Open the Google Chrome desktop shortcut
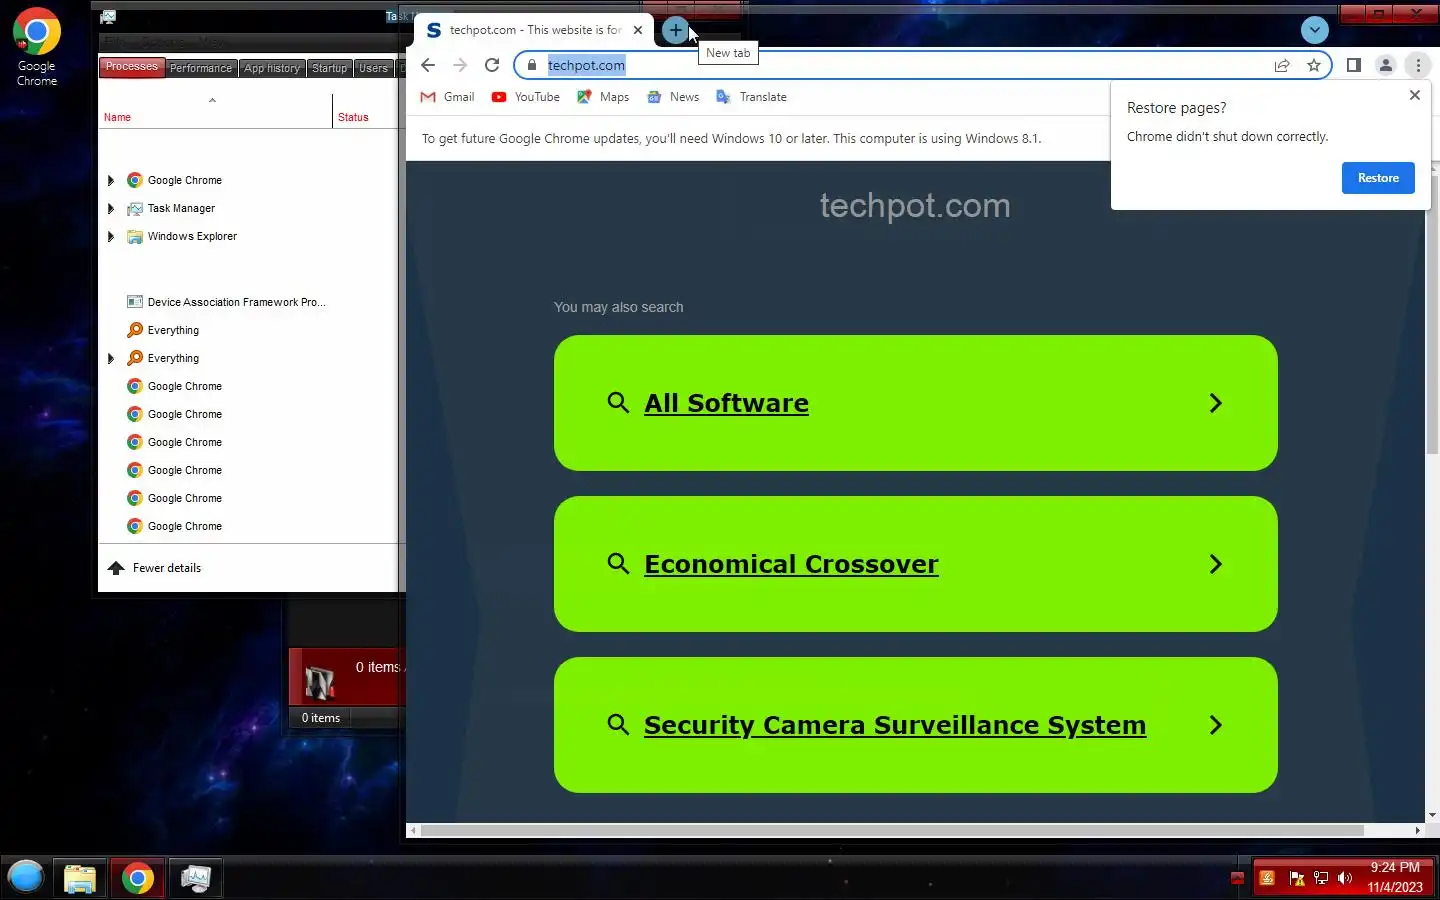The height and width of the screenshot is (900, 1440). click(36, 47)
